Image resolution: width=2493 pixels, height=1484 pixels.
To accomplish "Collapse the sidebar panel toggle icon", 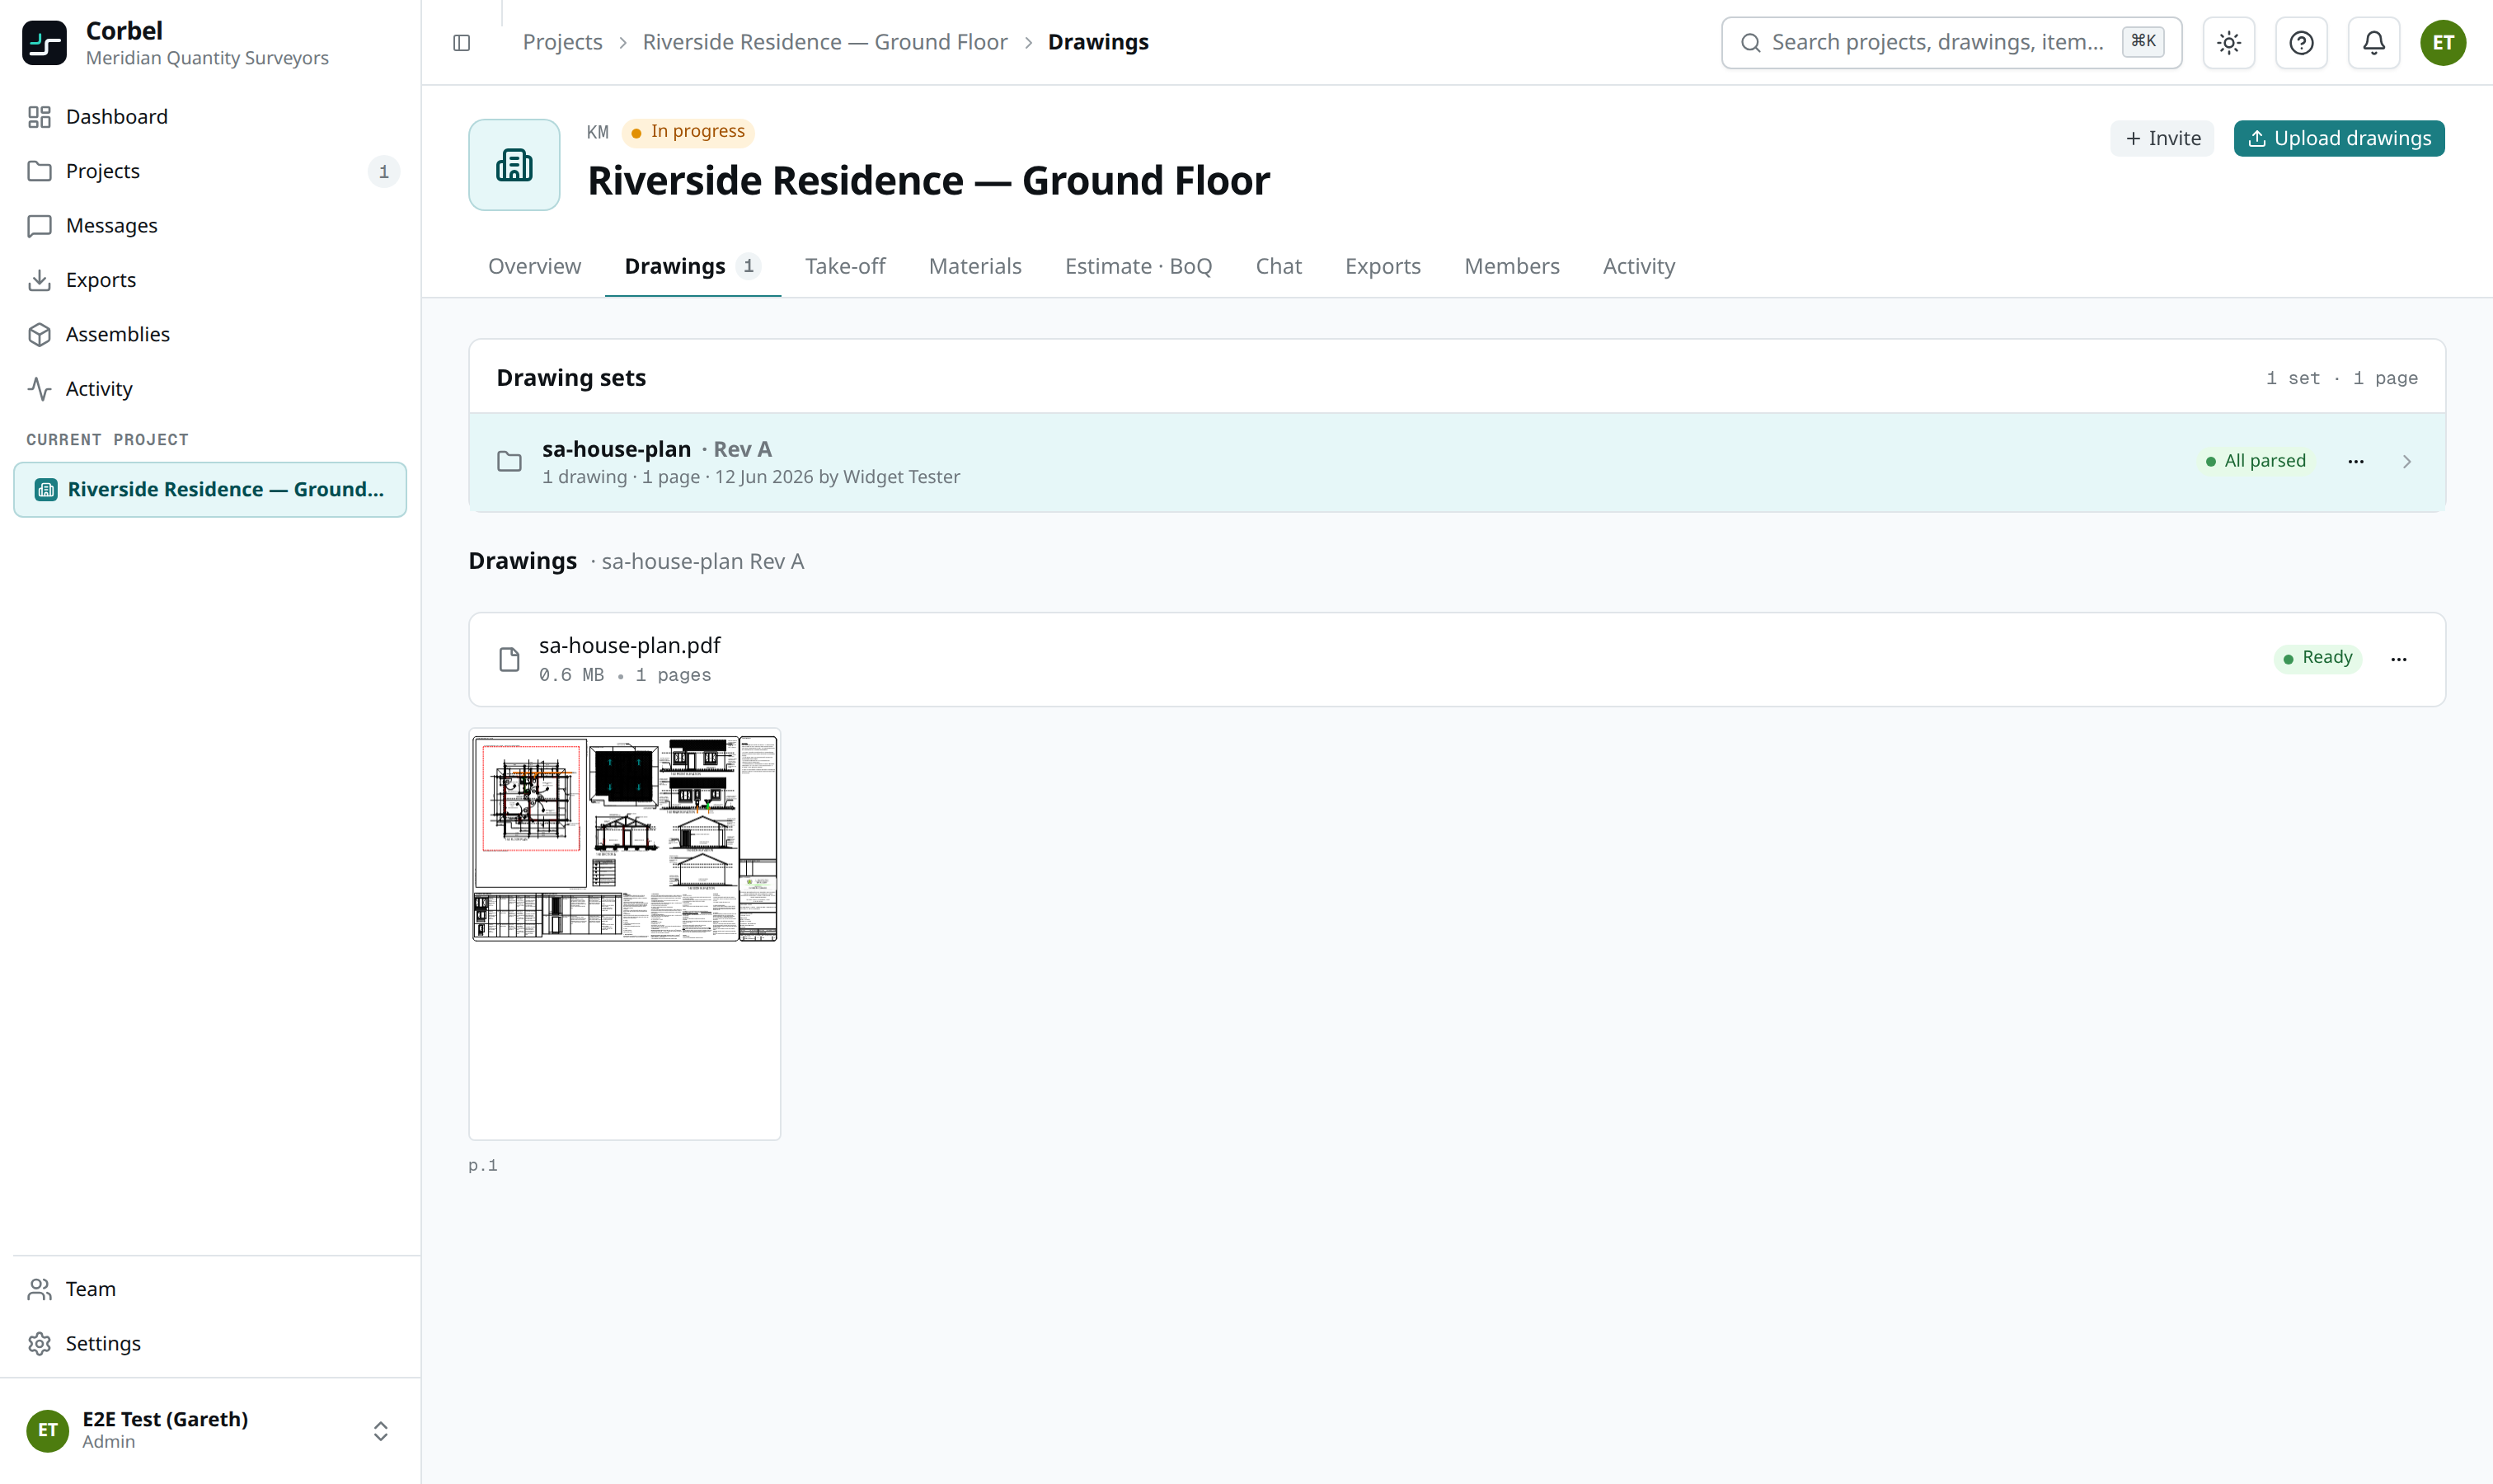I will (461, 43).
